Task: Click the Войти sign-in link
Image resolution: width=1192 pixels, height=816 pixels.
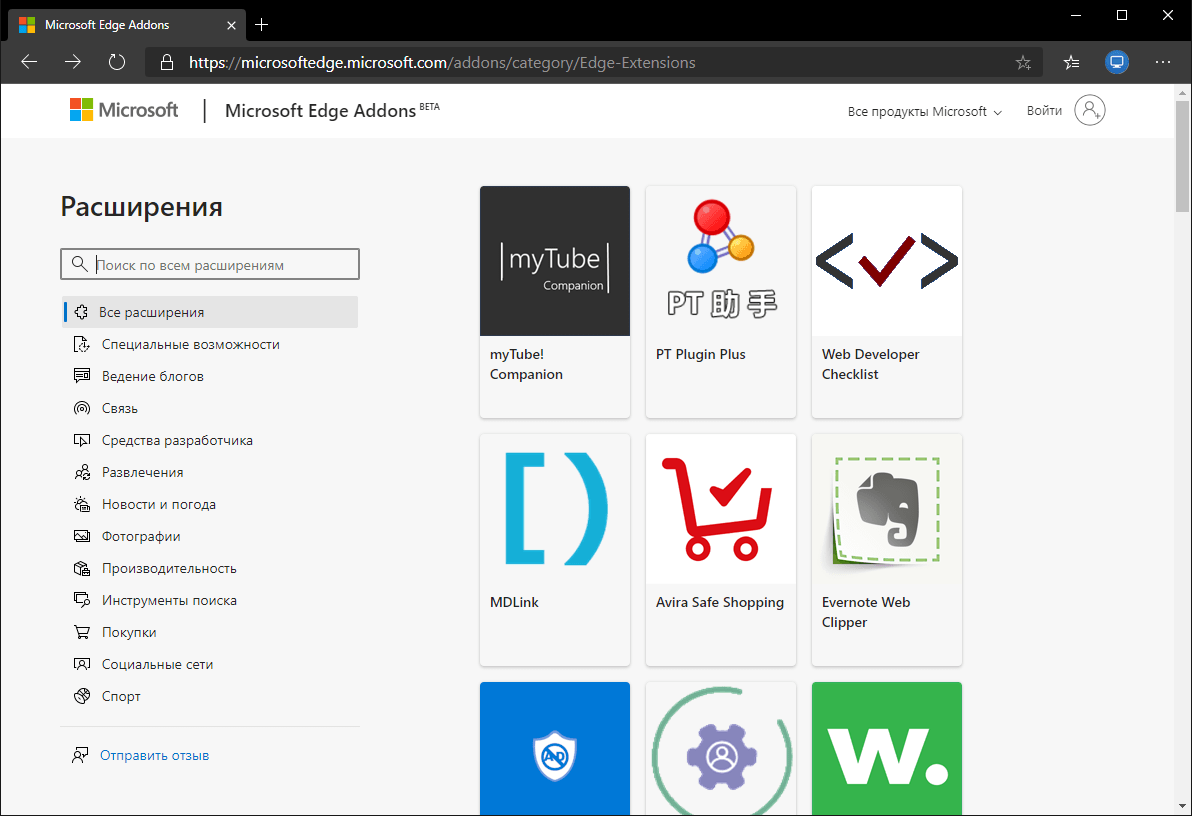Action: (x=1044, y=111)
